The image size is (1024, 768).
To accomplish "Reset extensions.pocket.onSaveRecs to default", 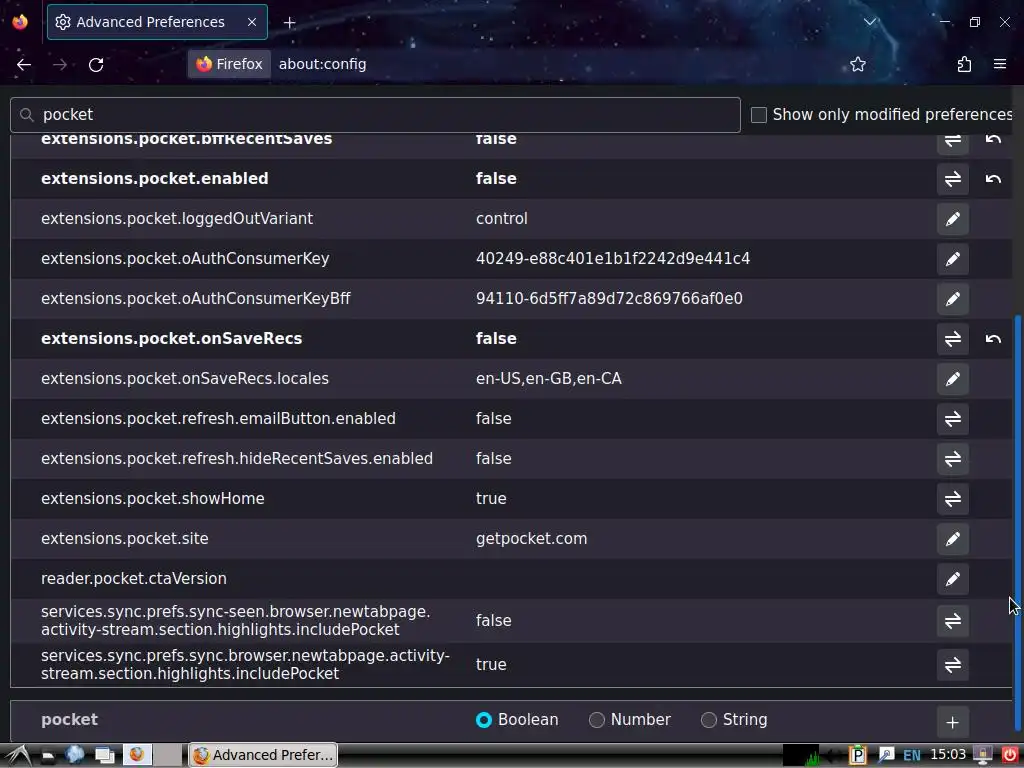I will pos(993,338).
